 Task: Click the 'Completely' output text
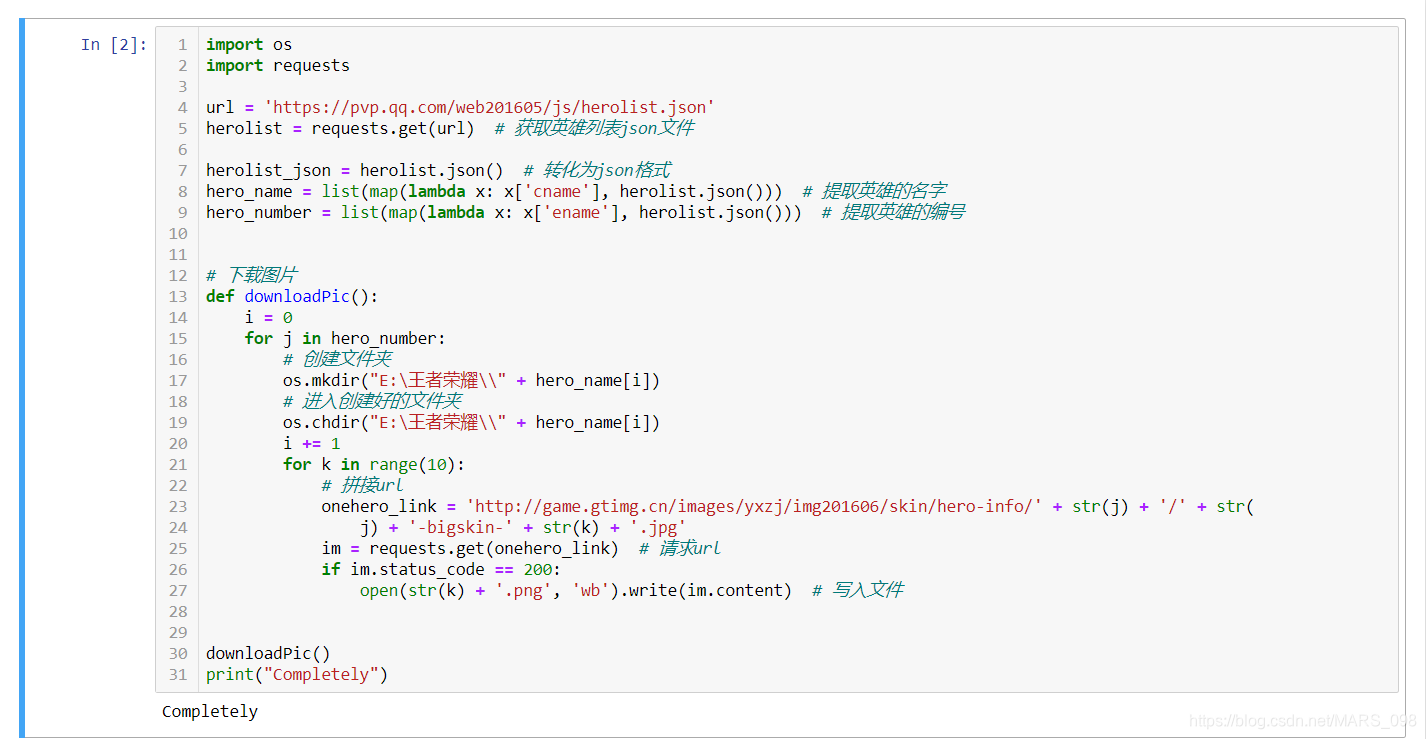[x=210, y=711]
